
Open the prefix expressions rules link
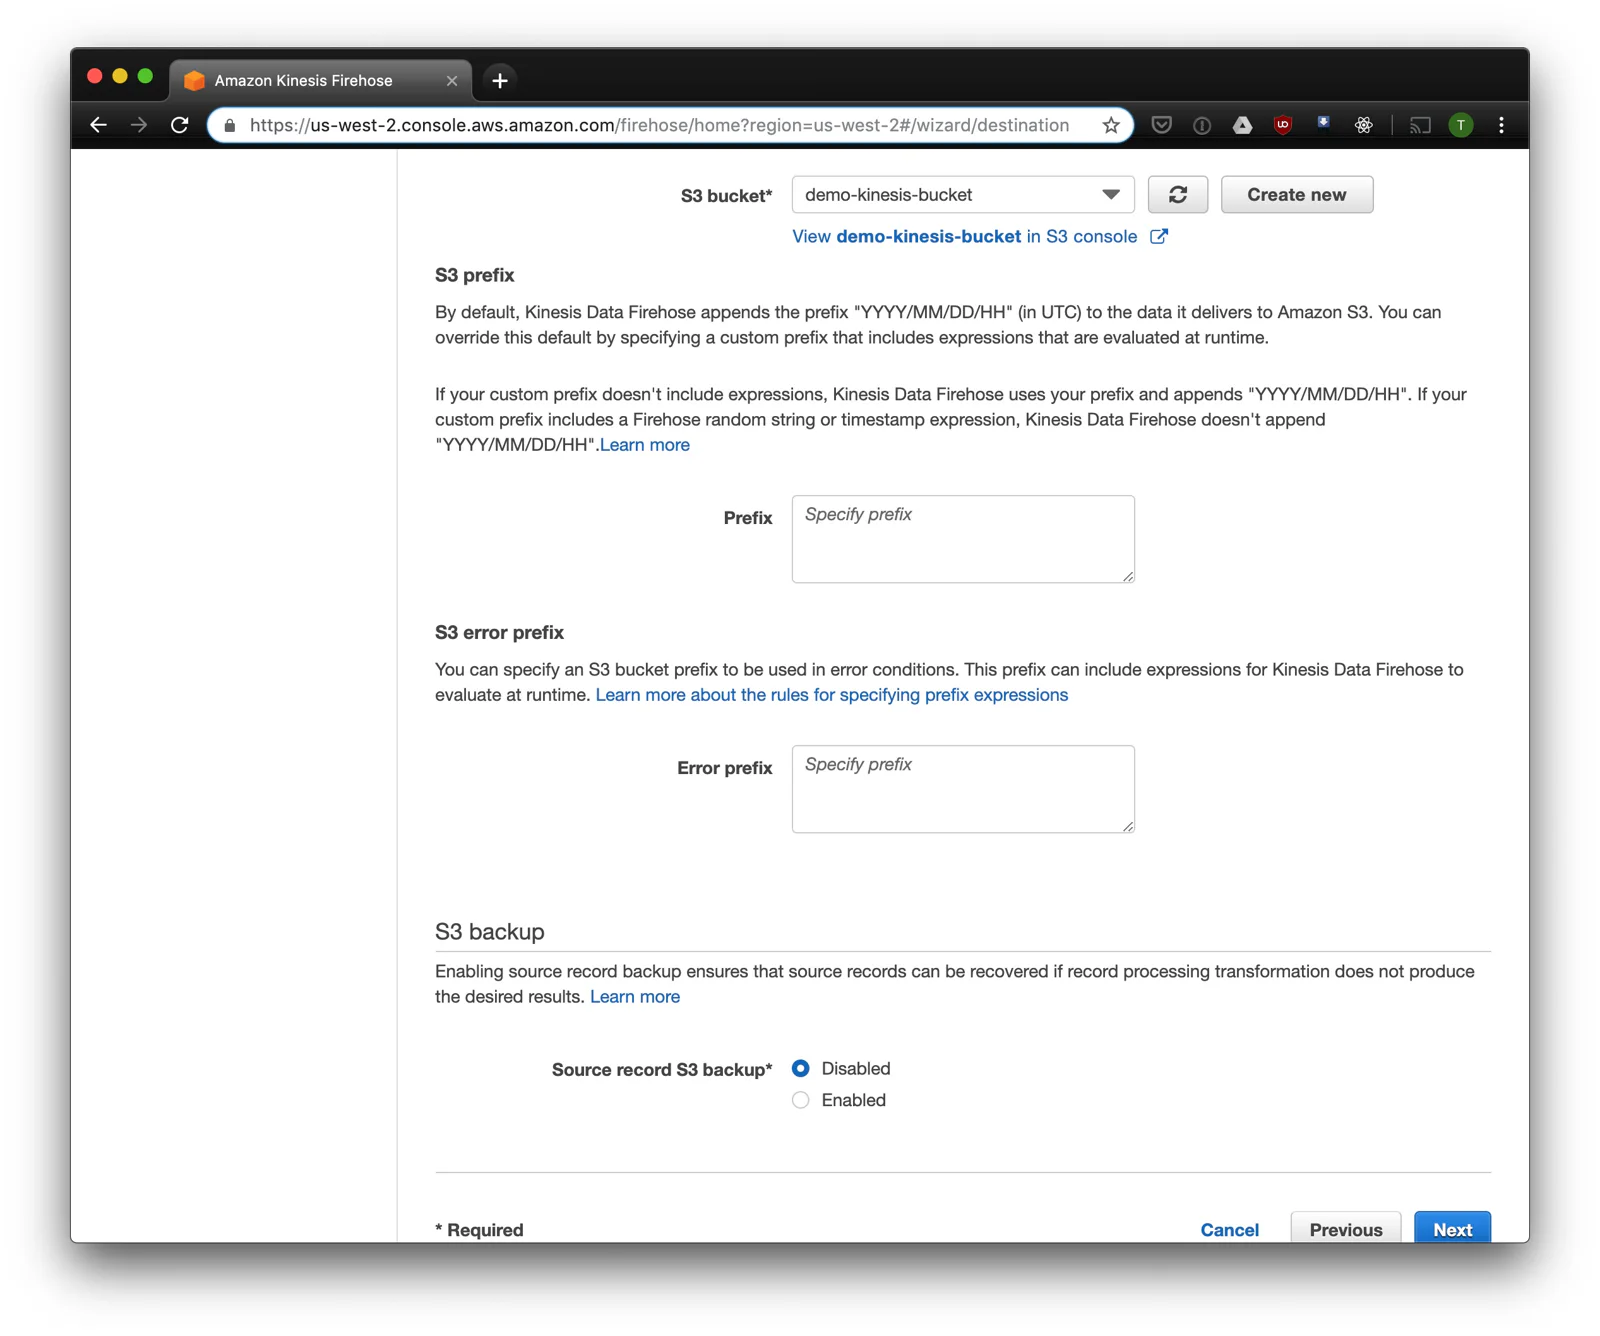click(832, 695)
